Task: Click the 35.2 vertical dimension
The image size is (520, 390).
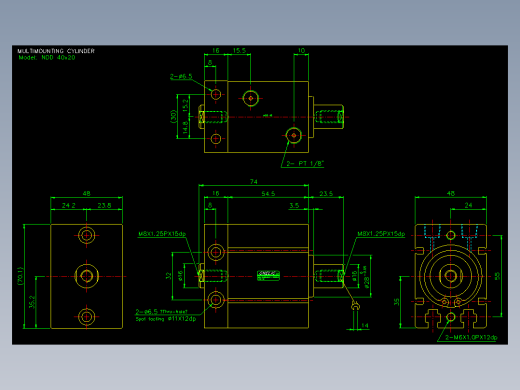Action: (32, 302)
